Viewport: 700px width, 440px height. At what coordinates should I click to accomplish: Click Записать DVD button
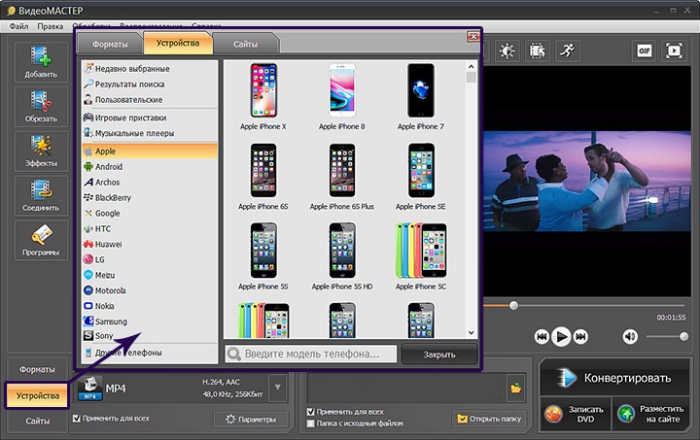pyautogui.click(x=576, y=414)
